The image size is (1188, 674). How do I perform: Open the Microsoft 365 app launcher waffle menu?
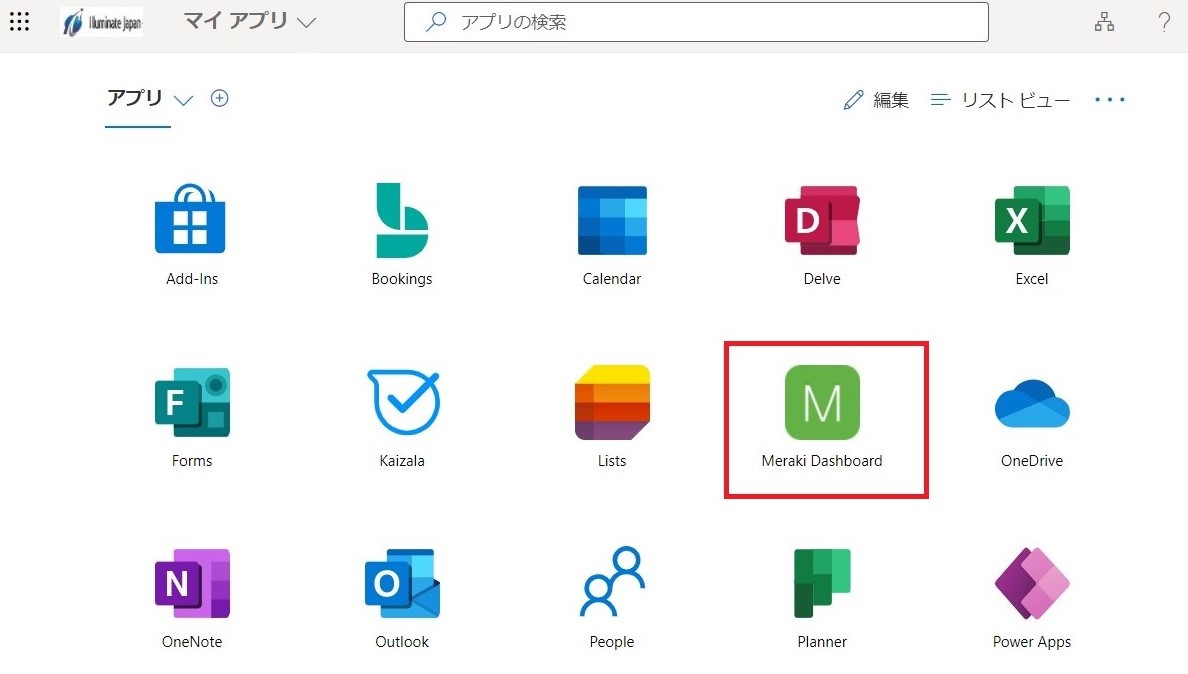pyautogui.click(x=19, y=21)
